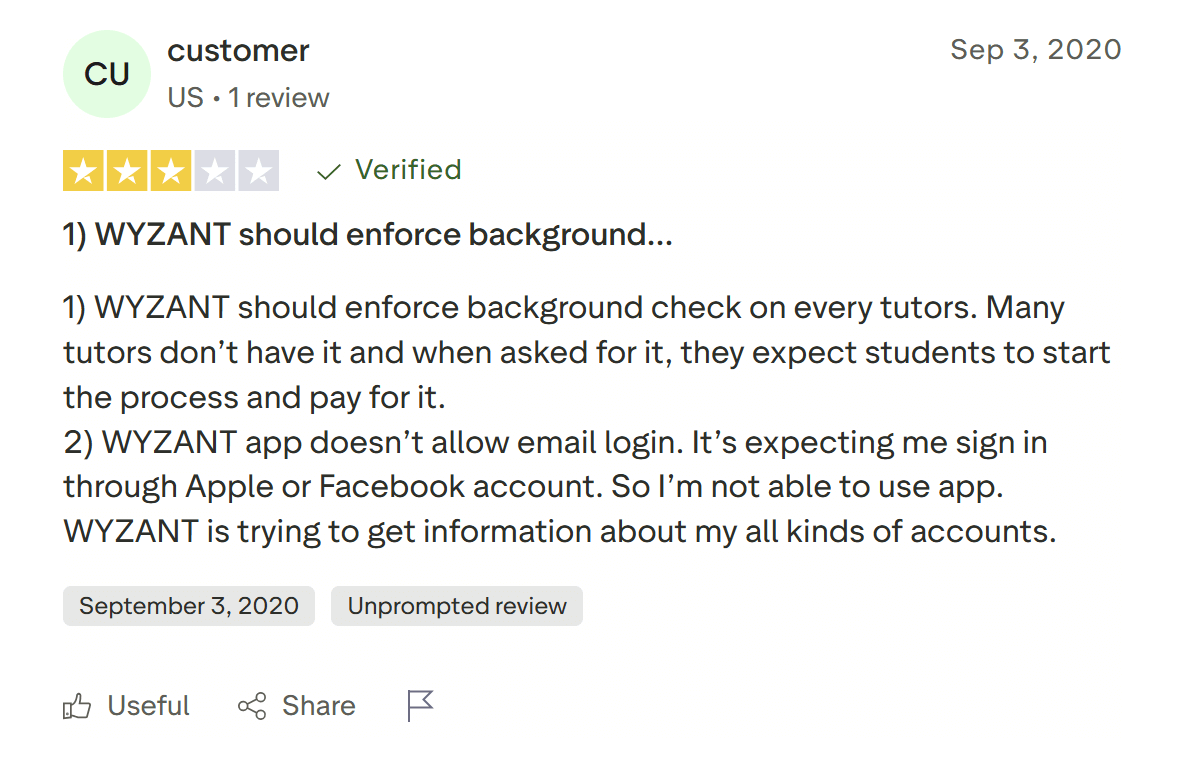Flag this review with the flag icon
The width and height of the screenshot is (1178, 760).
click(421, 706)
